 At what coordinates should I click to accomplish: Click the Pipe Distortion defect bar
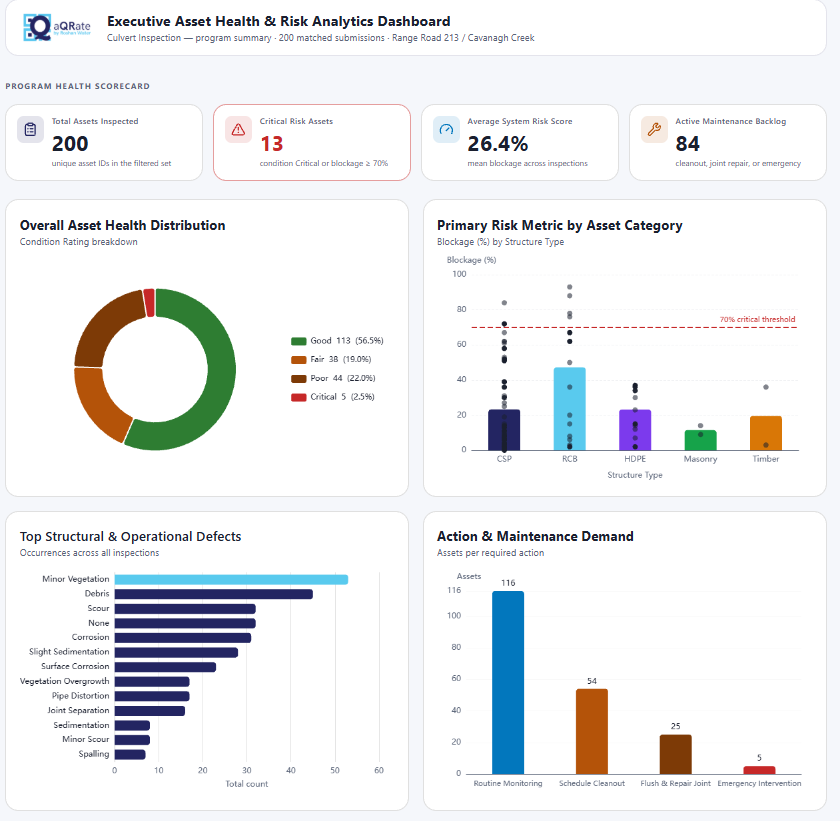click(152, 696)
